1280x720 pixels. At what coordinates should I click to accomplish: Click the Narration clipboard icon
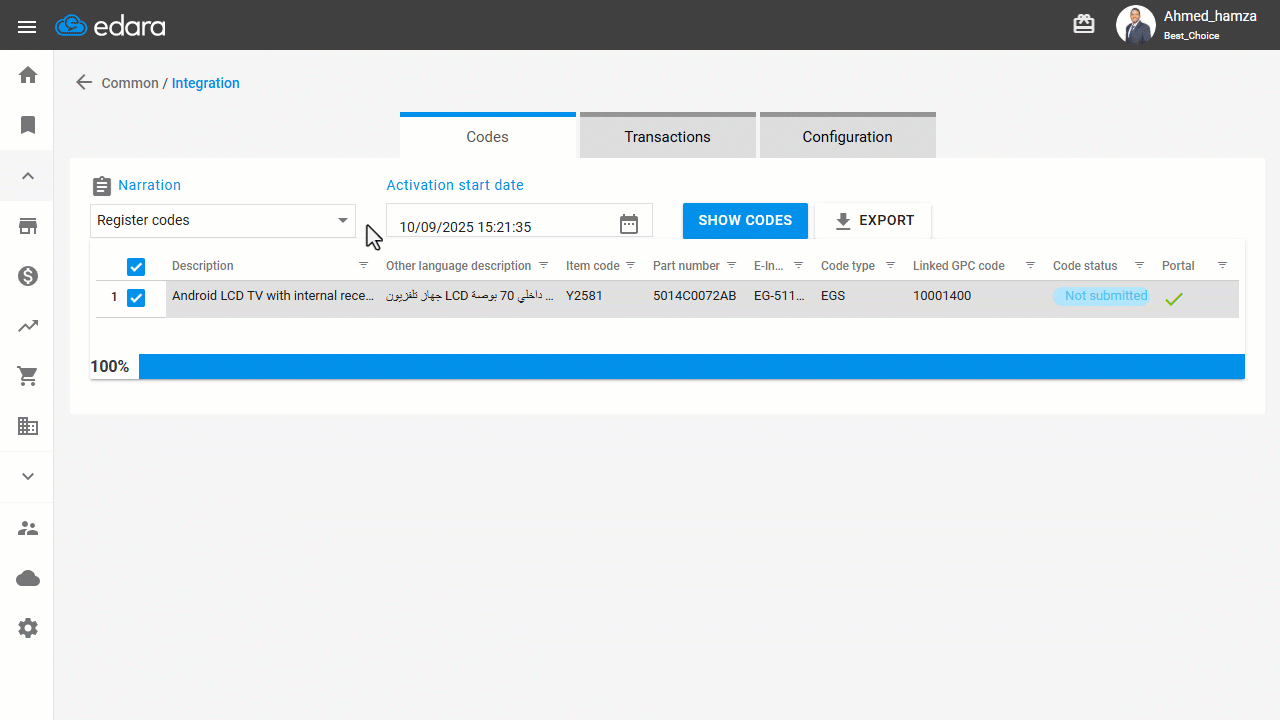pyautogui.click(x=101, y=186)
